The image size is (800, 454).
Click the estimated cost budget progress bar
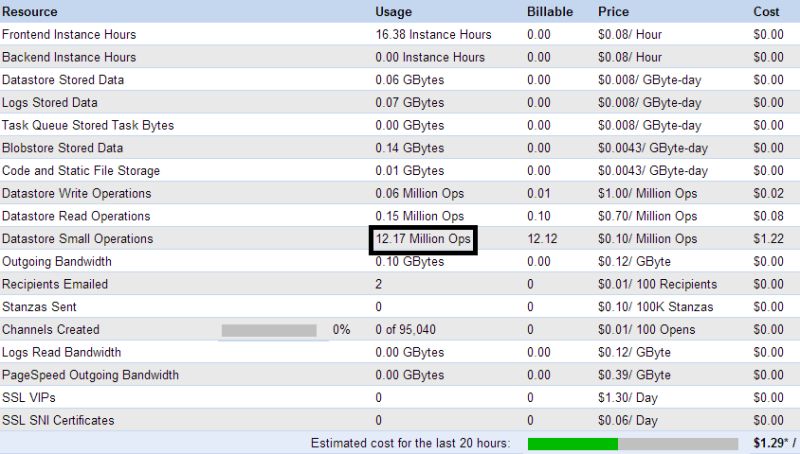coord(633,444)
